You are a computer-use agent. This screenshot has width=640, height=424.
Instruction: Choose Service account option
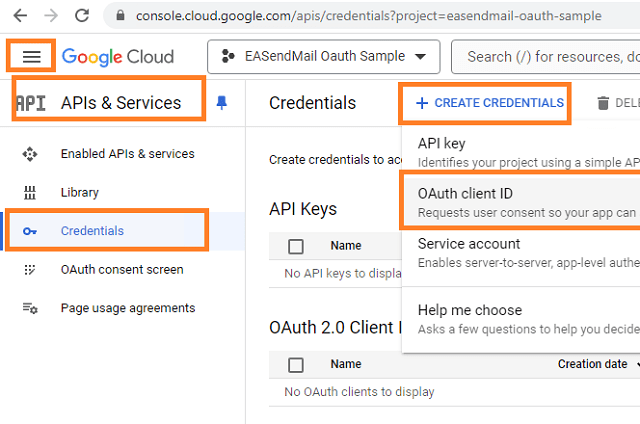(x=521, y=253)
